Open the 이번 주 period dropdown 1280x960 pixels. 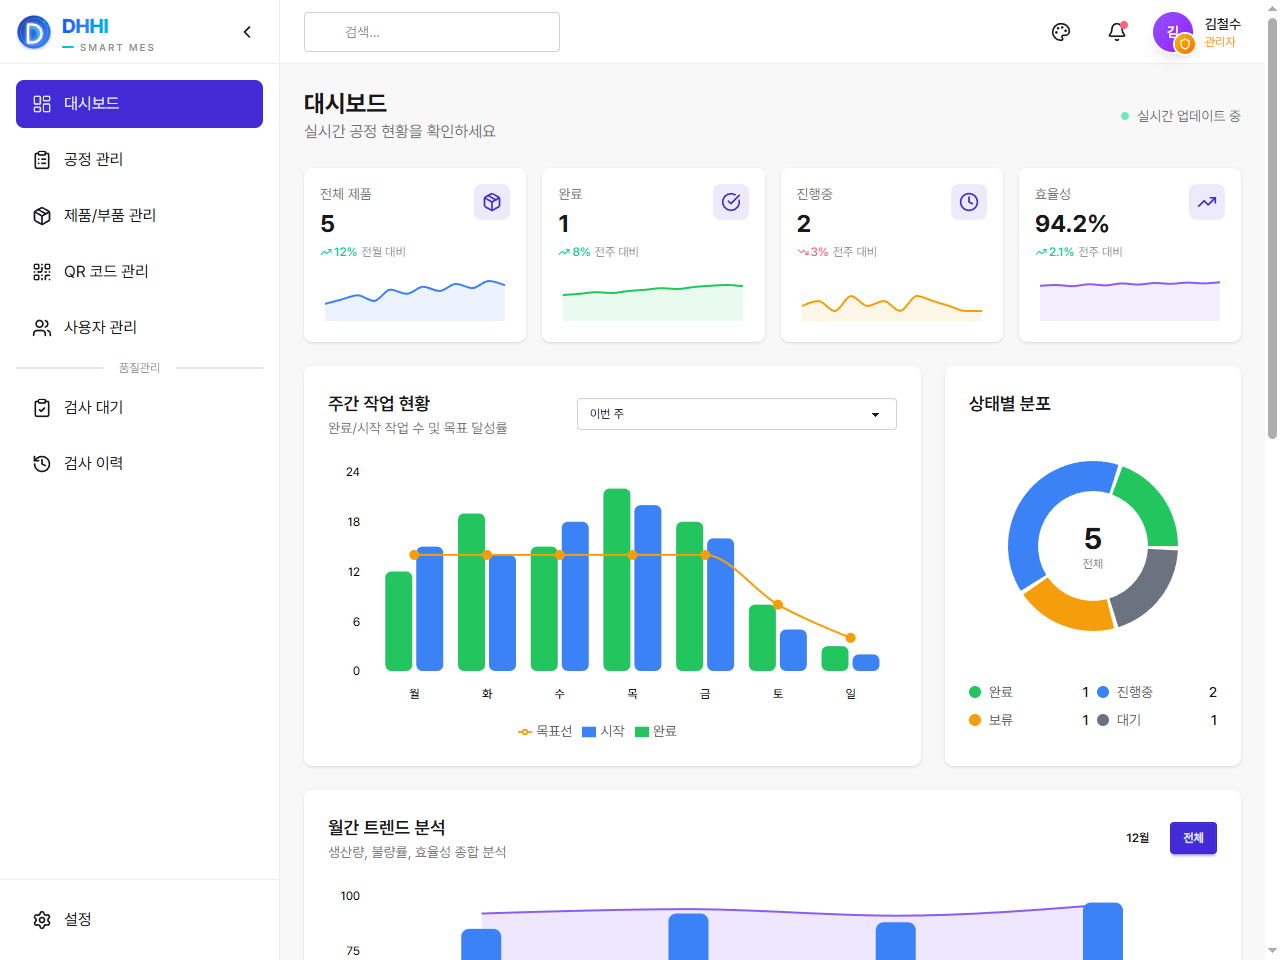point(737,414)
